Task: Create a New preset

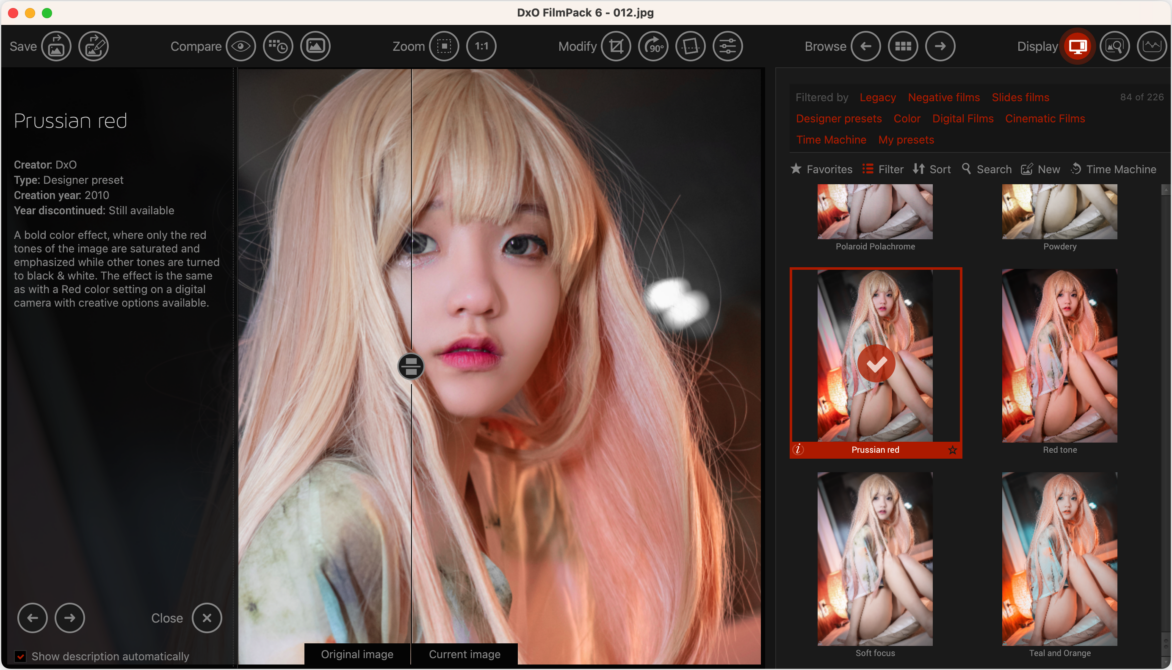Action: [x=1040, y=169]
